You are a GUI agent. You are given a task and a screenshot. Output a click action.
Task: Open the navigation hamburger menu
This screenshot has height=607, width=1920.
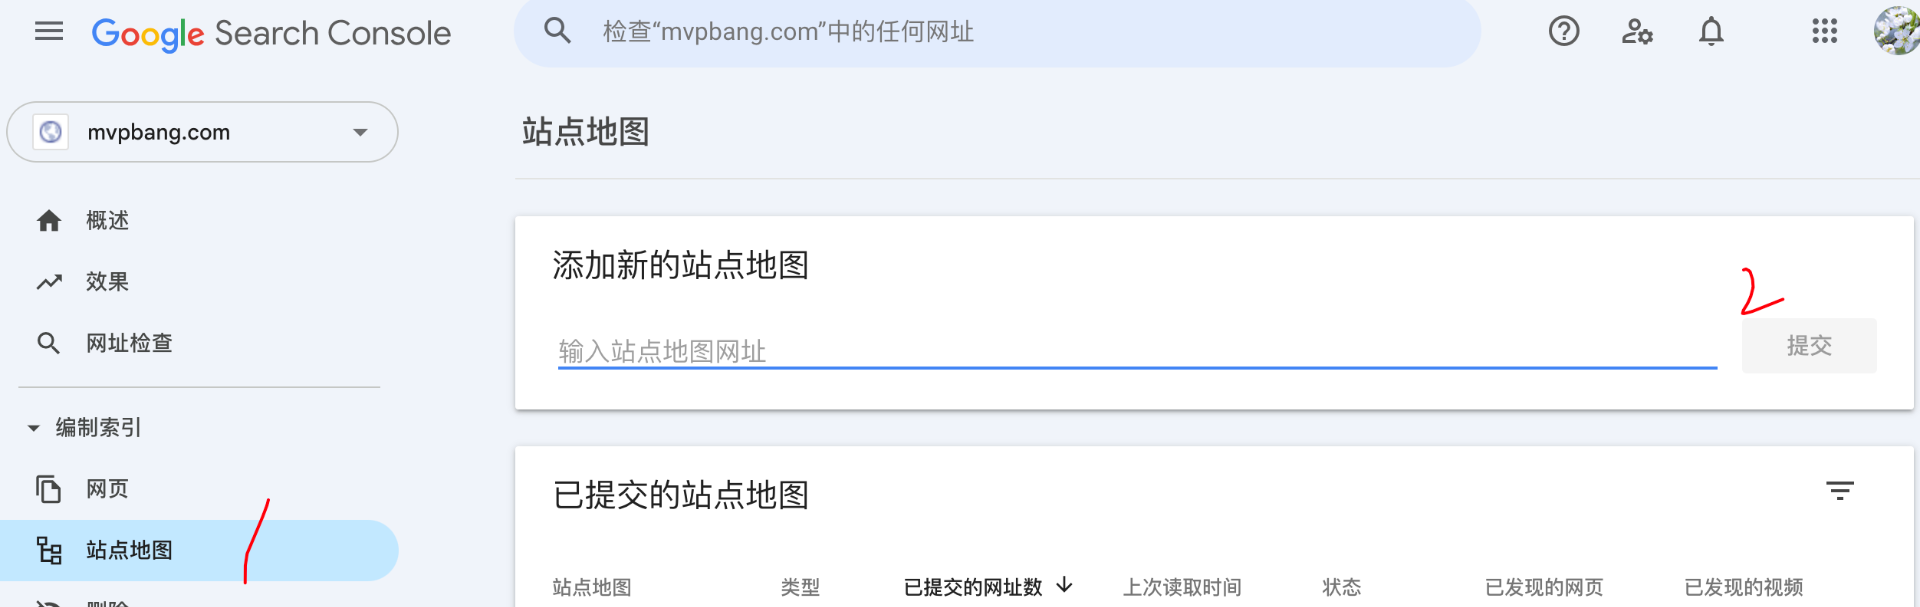[x=48, y=31]
